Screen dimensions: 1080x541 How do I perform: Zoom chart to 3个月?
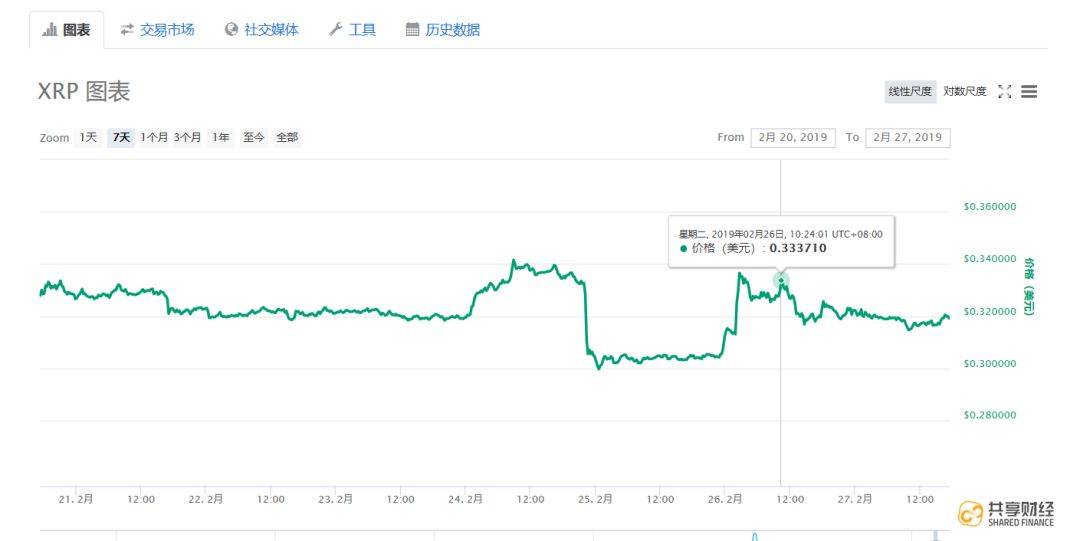tap(187, 138)
